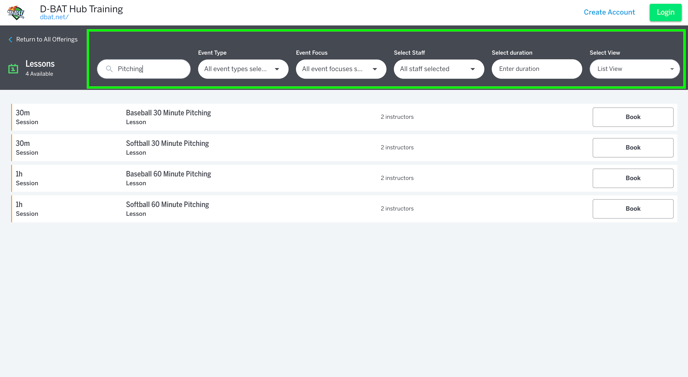Click the Enter duration field
This screenshot has height=377, width=688.
537,69
